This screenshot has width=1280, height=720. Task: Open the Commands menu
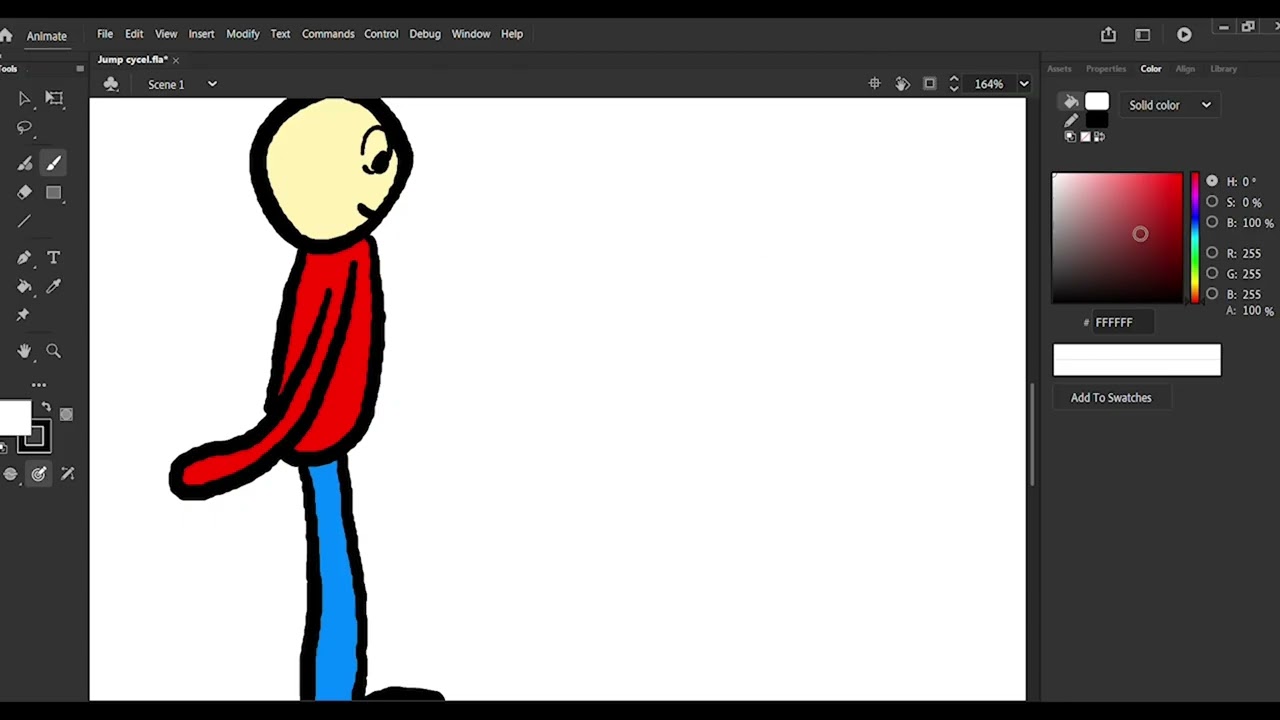click(x=328, y=34)
